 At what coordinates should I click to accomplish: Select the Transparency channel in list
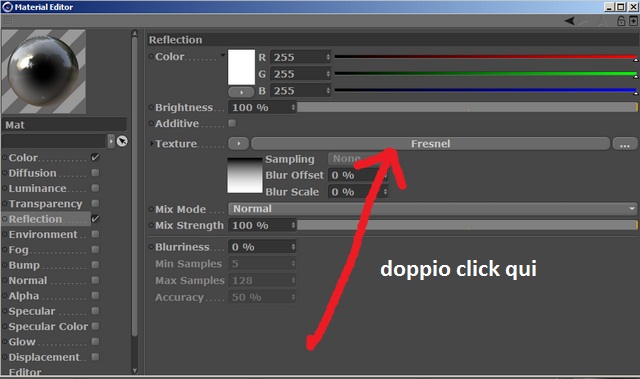(47, 204)
